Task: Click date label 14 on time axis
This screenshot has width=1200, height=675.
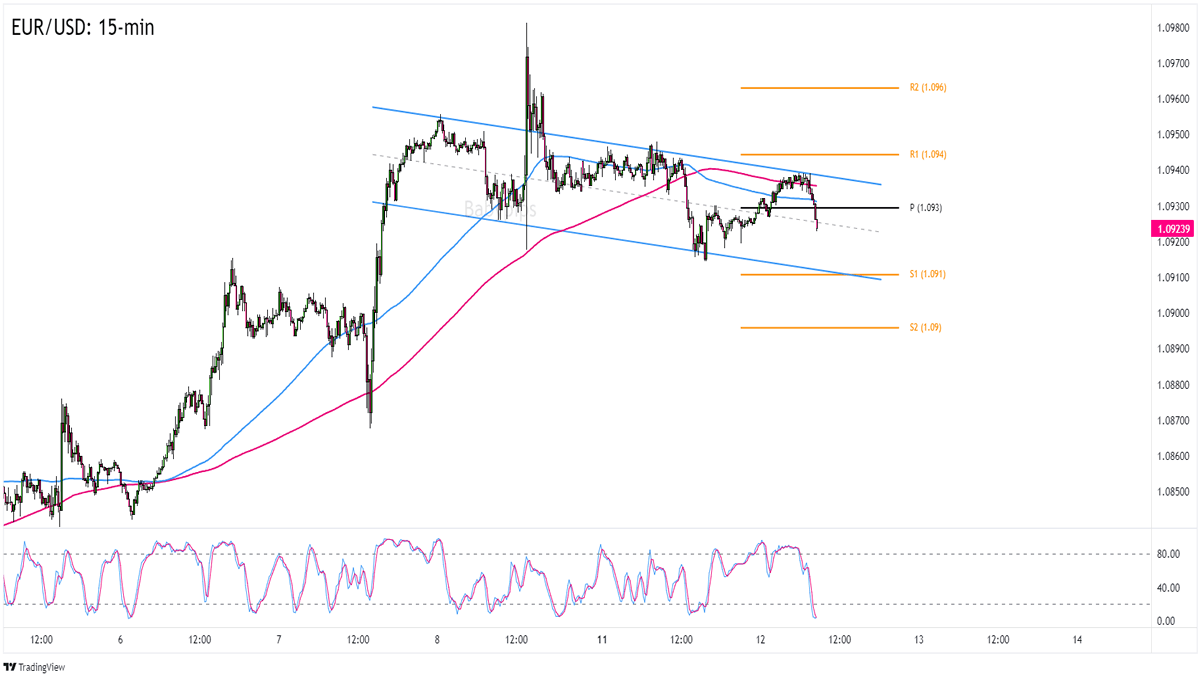Action: (1077, 640)
